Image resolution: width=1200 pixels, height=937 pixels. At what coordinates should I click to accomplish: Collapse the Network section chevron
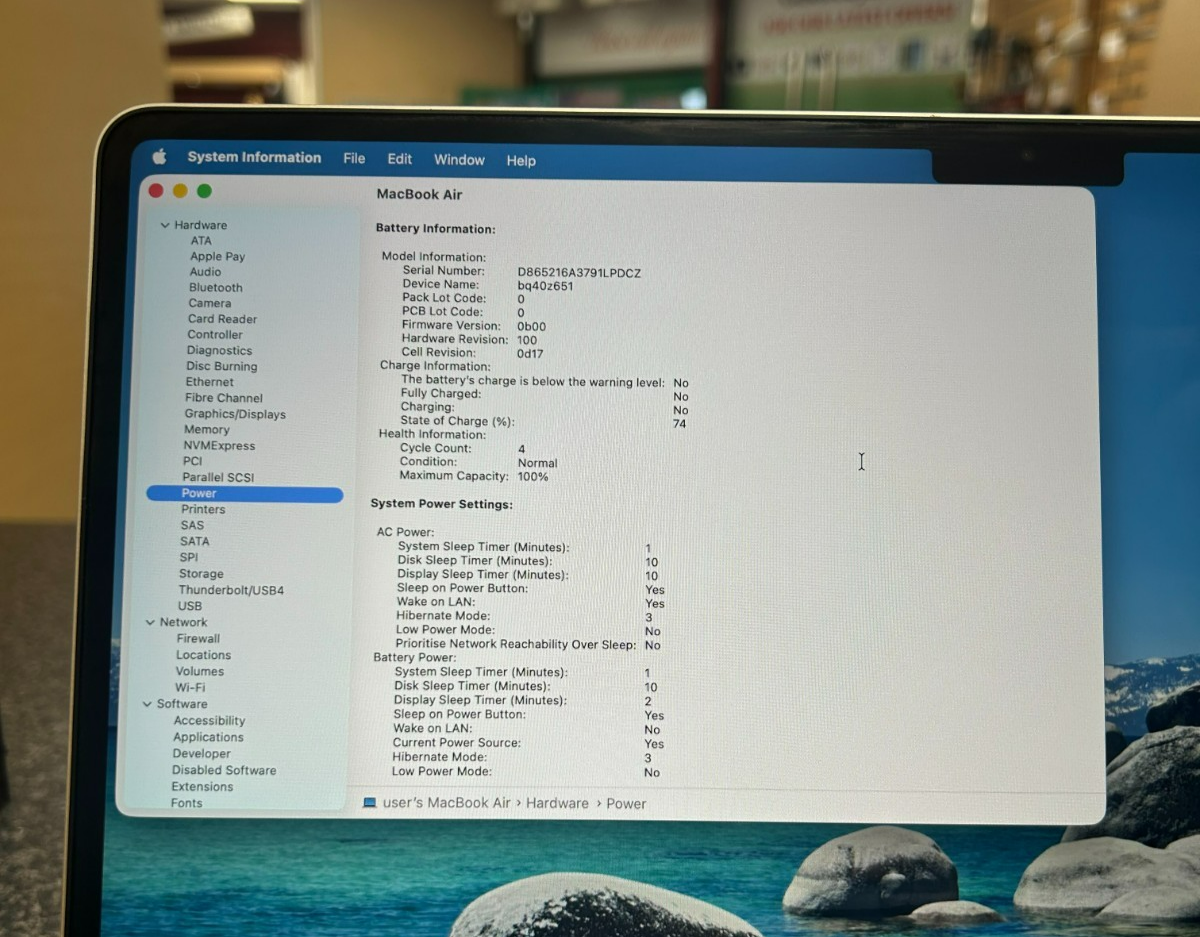[x=150, y=622]
